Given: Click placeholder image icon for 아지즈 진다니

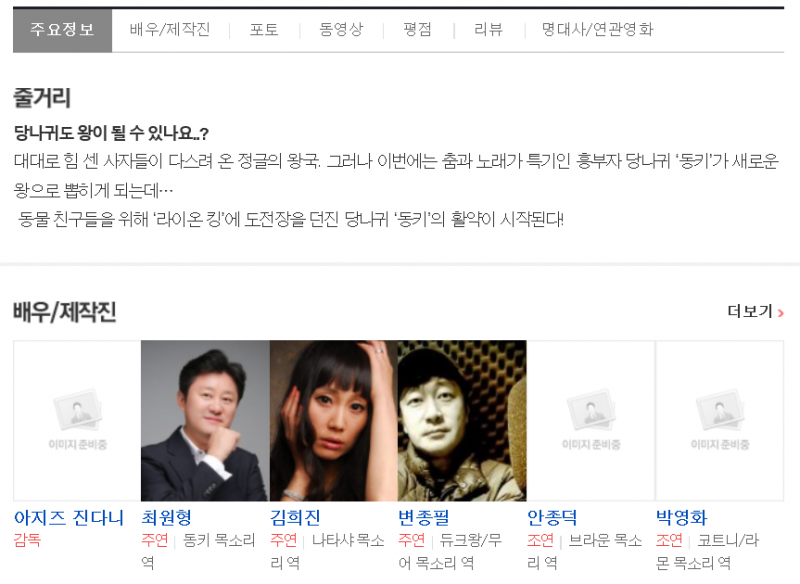Looking at the screenshot, I should 78,420.
